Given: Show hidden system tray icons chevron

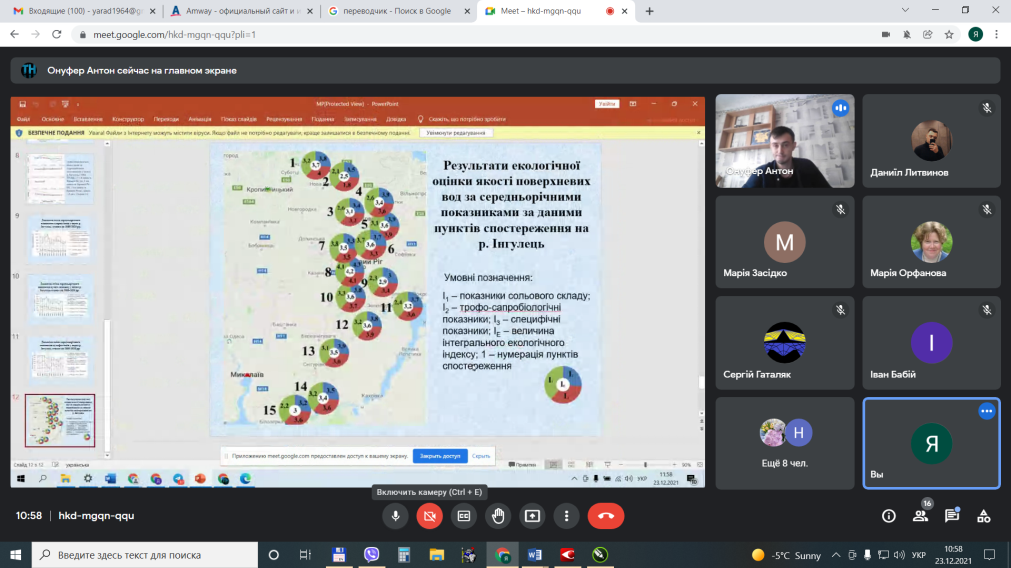Looking at the screenshot, I should coord(836,555).
